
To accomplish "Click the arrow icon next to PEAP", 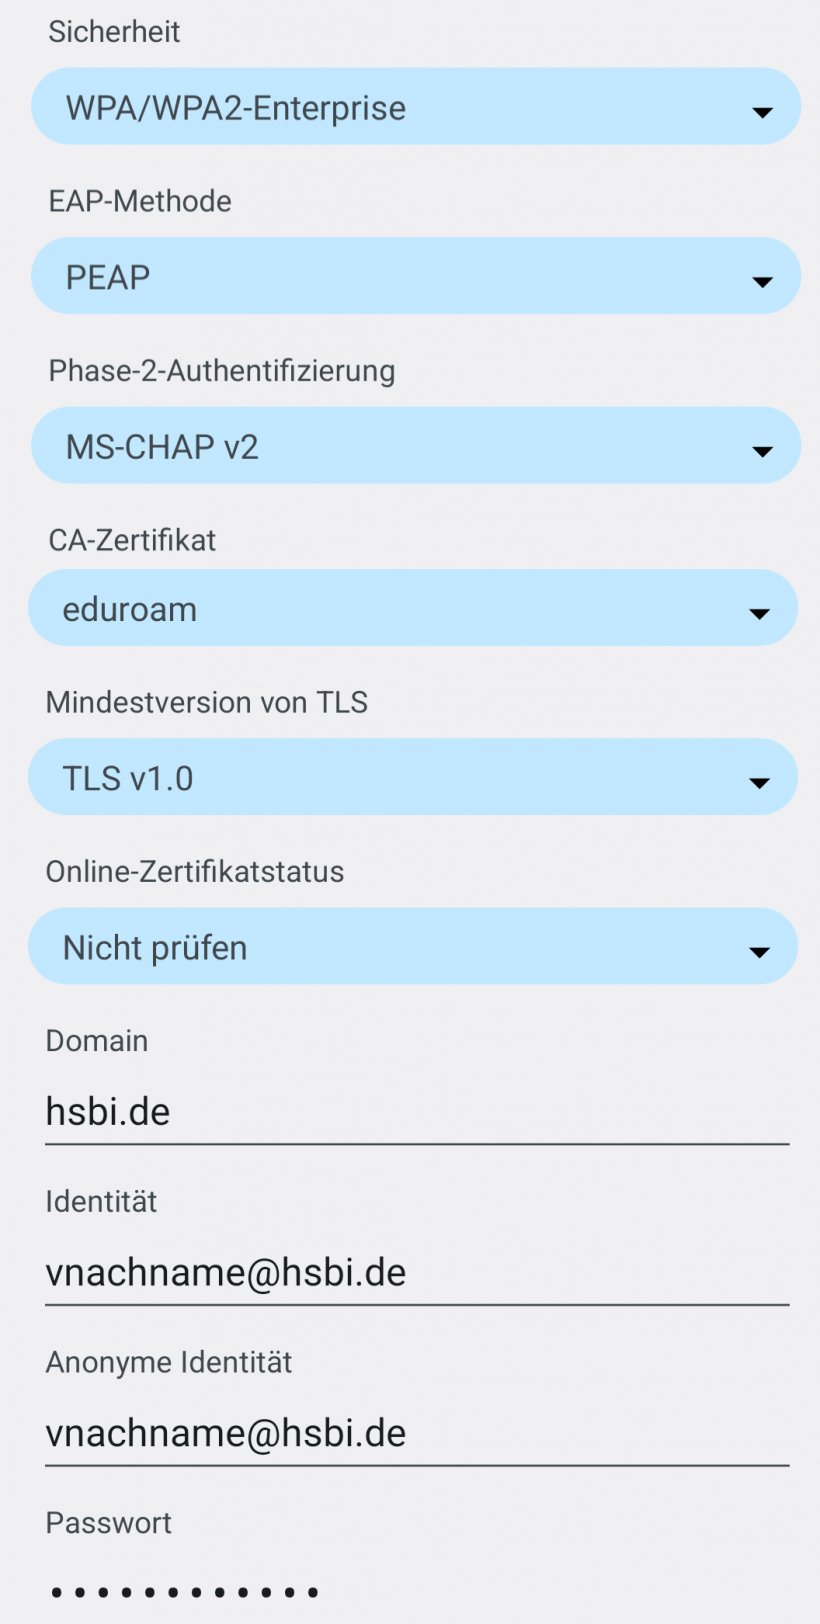I will pos(762,282).
